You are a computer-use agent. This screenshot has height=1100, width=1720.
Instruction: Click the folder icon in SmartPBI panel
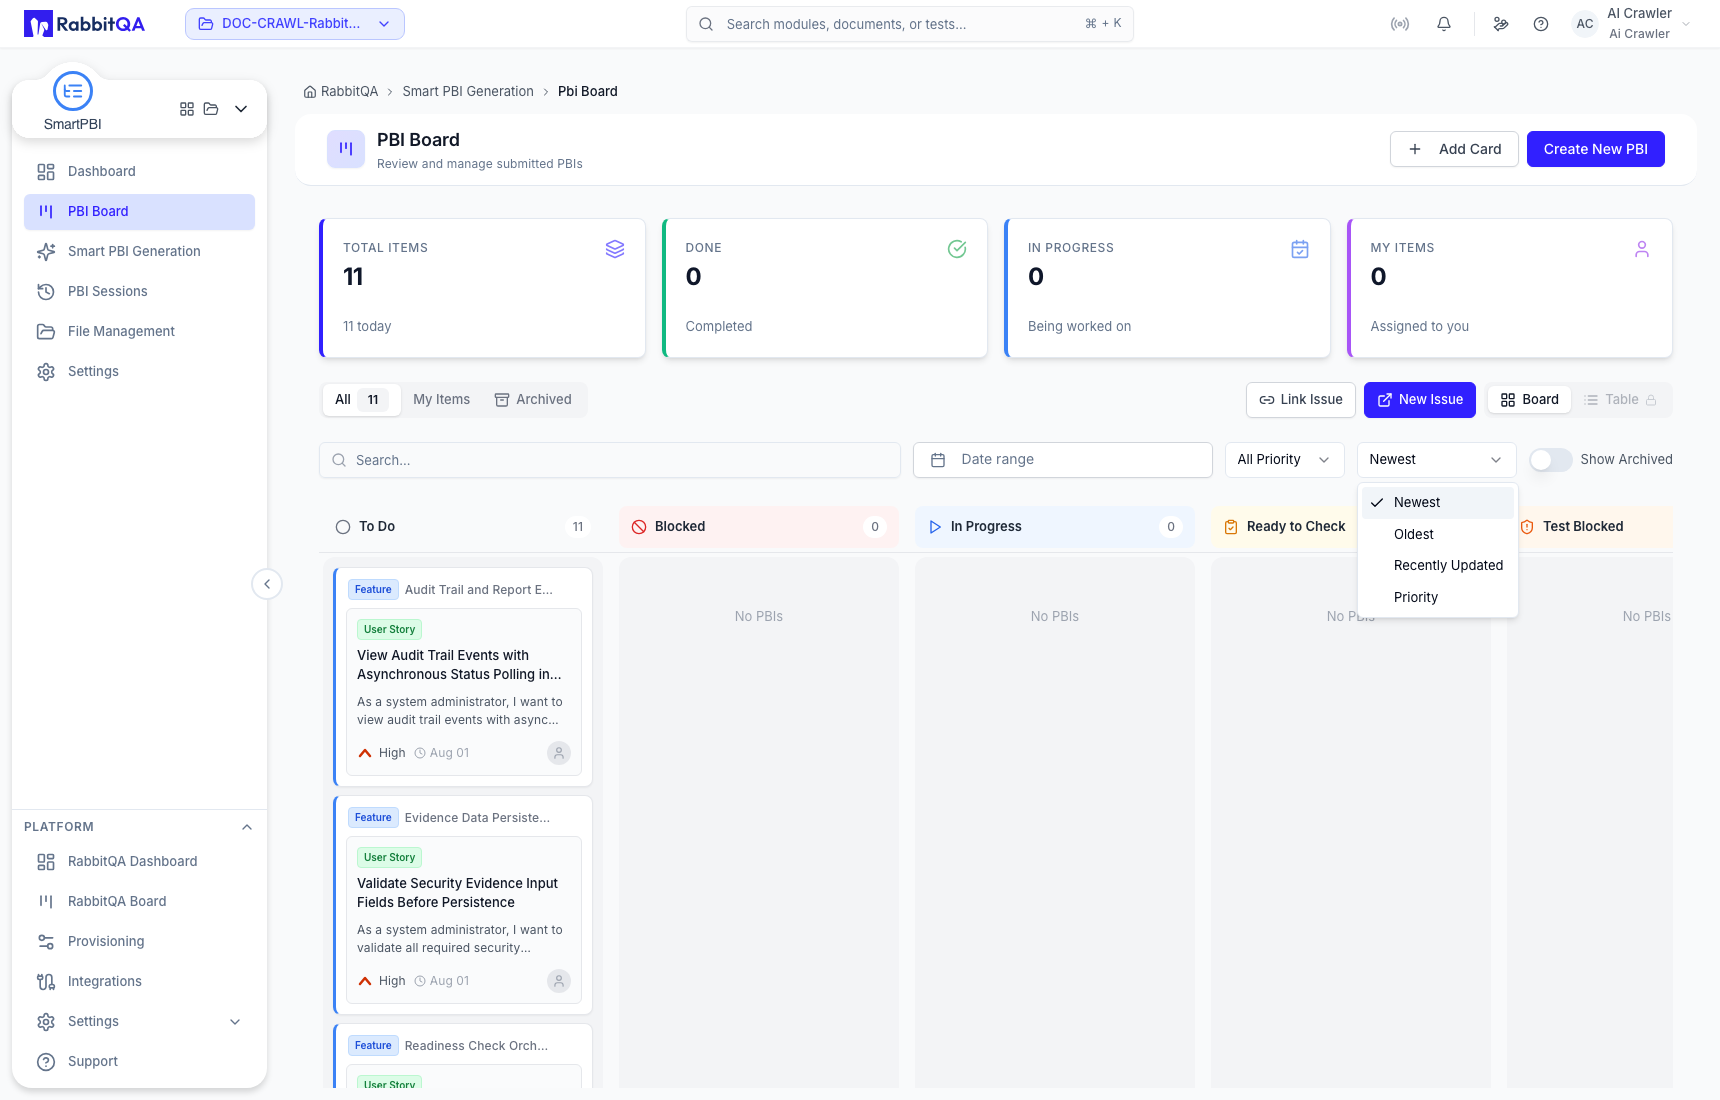coord(211,109)
